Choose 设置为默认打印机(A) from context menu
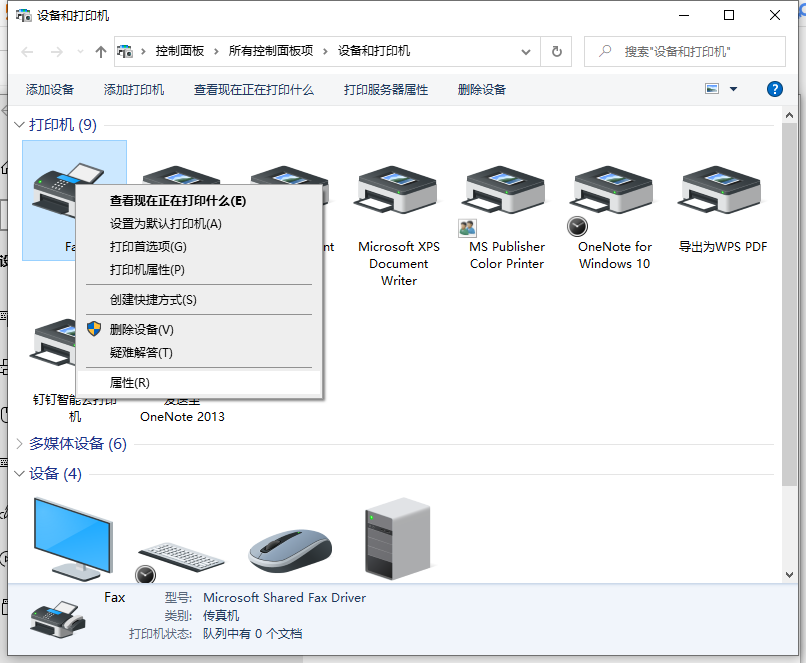The image size is (806, 663). [x=166, y=224]
